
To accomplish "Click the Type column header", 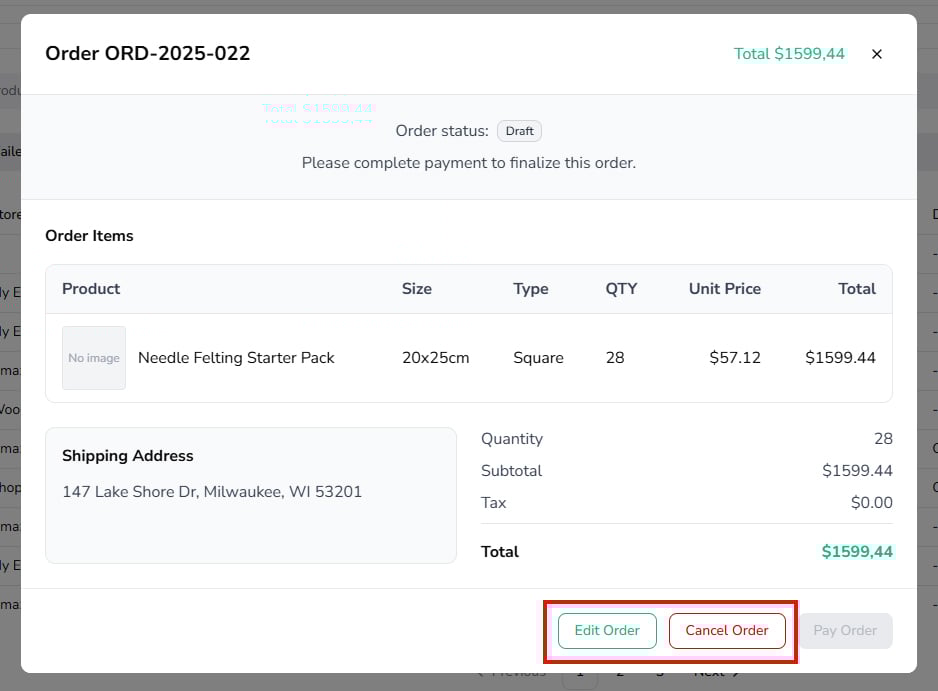I will (531, 289).
